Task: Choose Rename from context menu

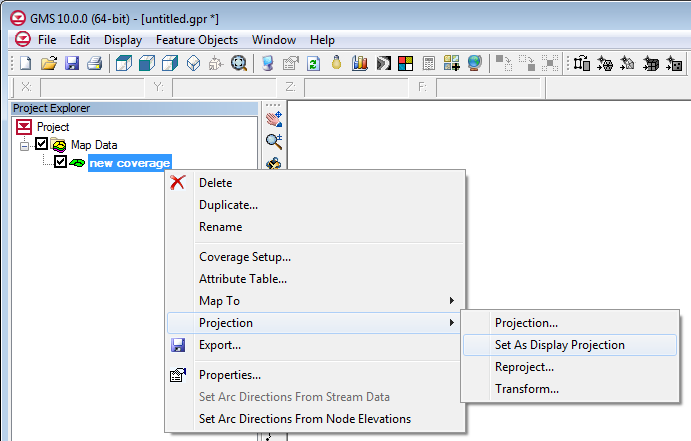Action: (x=315, y=227)
